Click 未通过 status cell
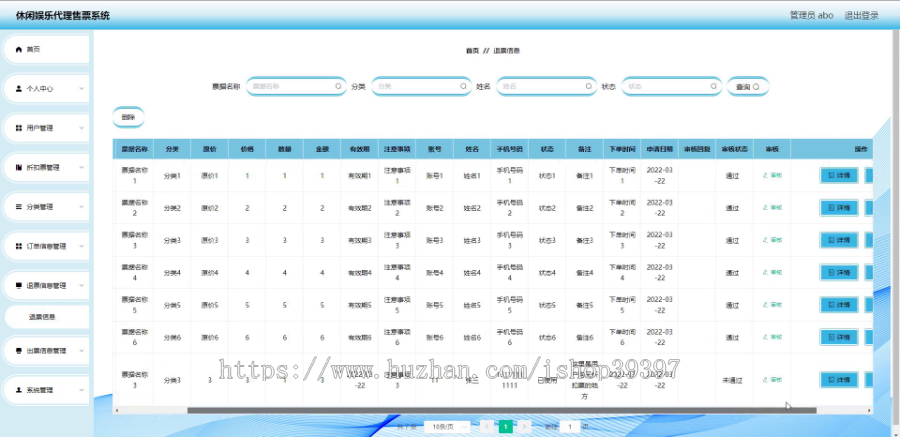 pos(732,380)
